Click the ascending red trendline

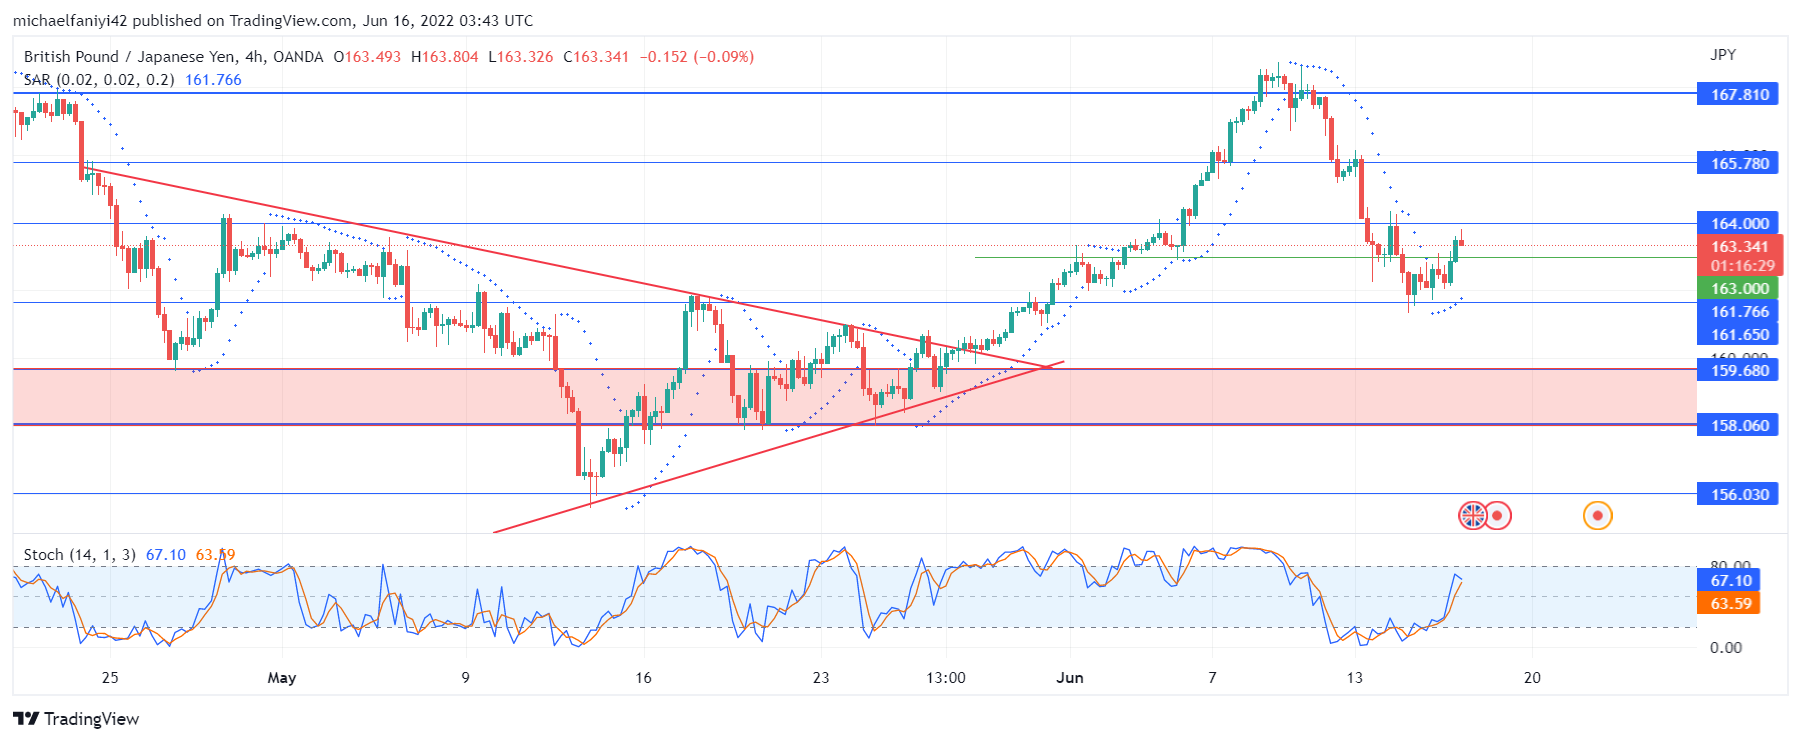(780, 447)
